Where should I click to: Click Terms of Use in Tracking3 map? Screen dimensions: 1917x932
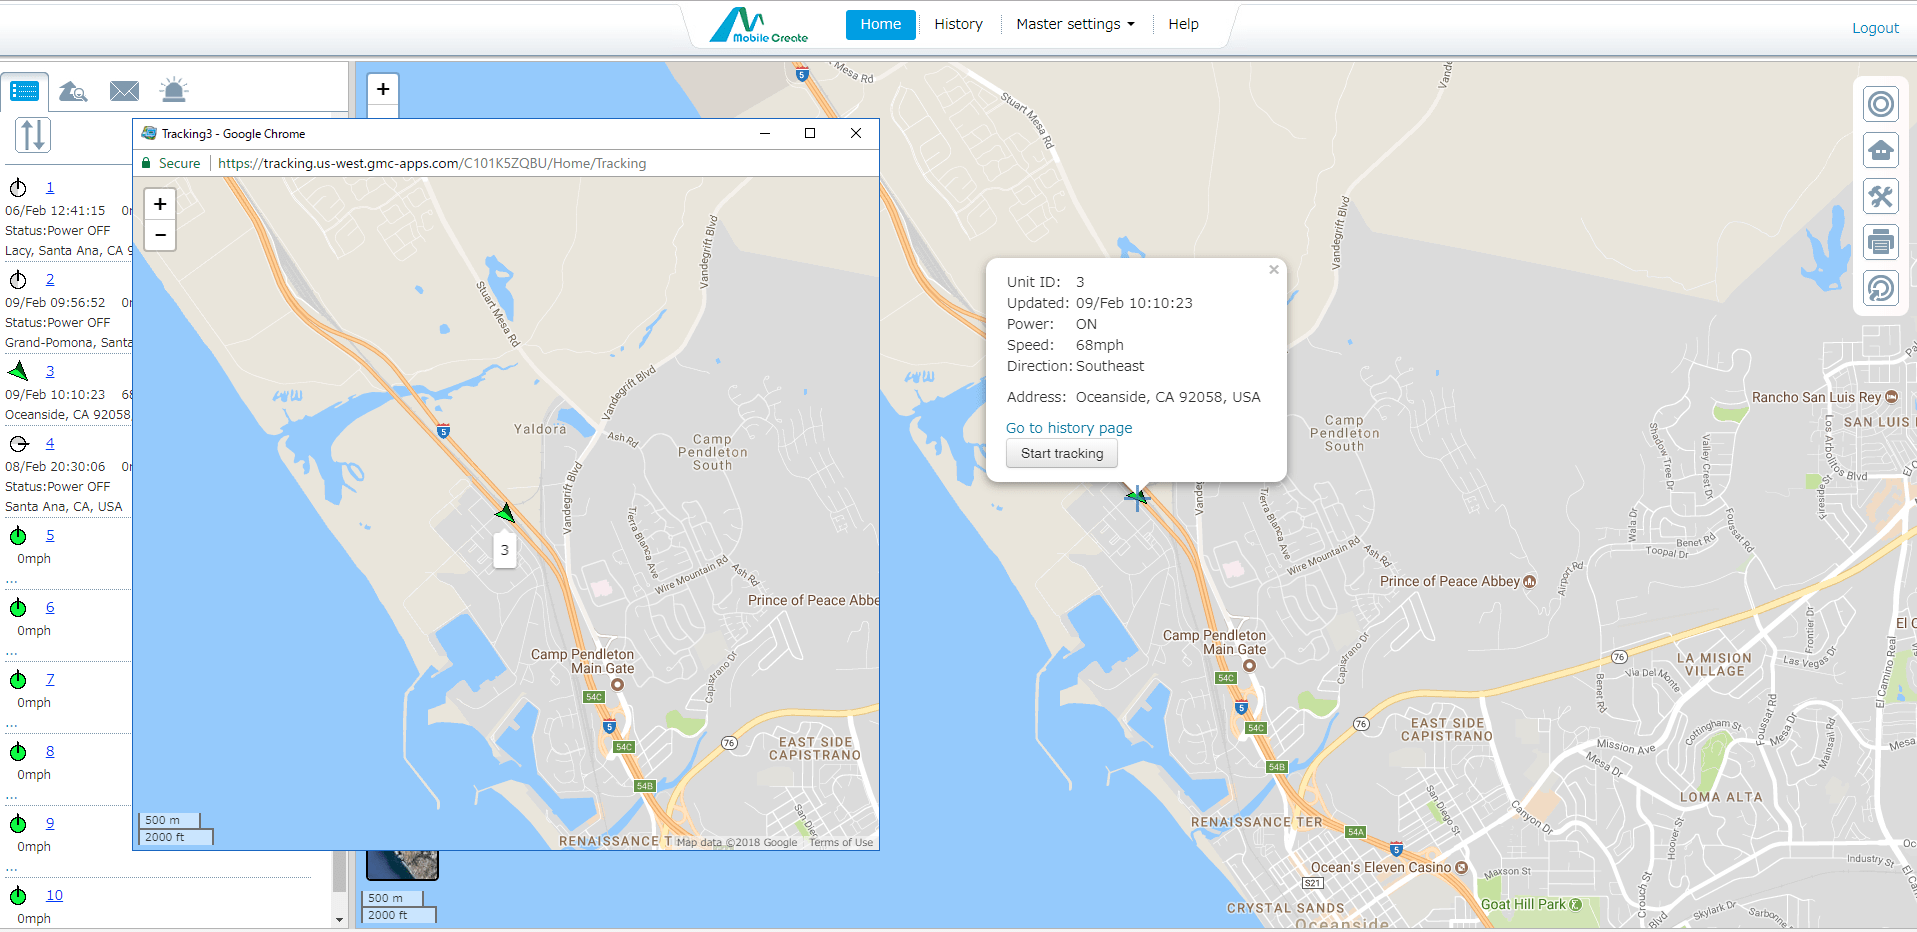pos(841,843)
